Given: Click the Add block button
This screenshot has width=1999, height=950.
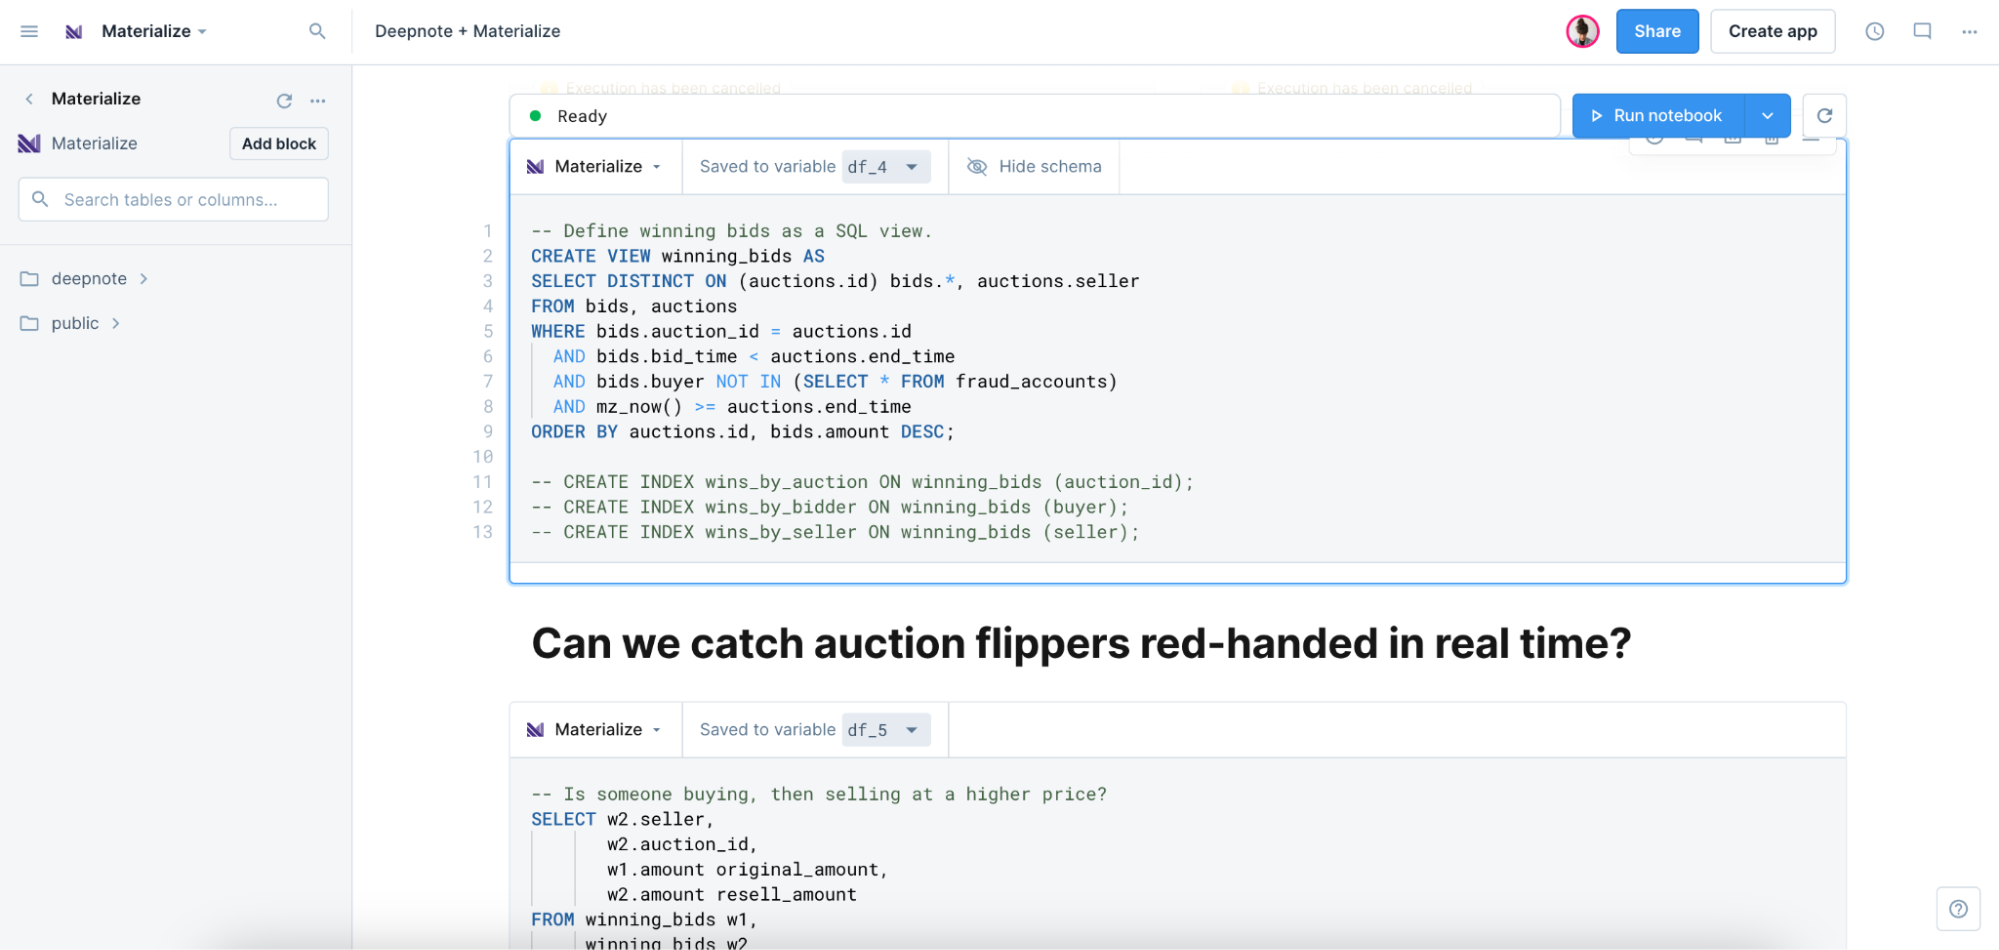Looking at the screenshot, I should [x=279, y=143].
